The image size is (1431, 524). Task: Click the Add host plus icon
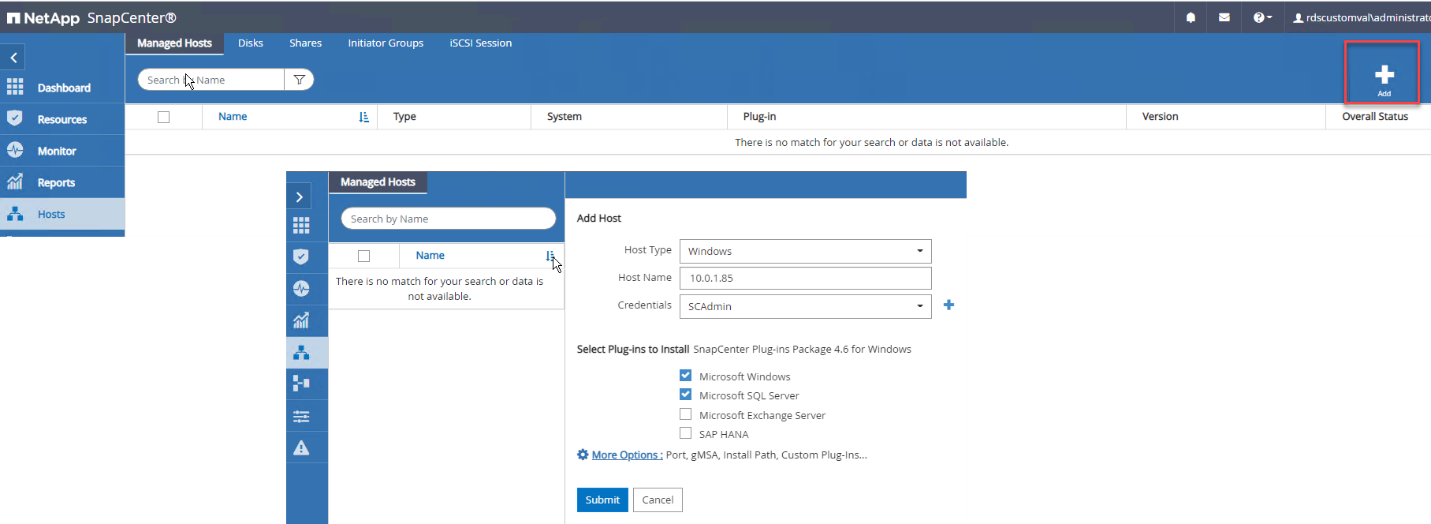tap(1384, 75)
